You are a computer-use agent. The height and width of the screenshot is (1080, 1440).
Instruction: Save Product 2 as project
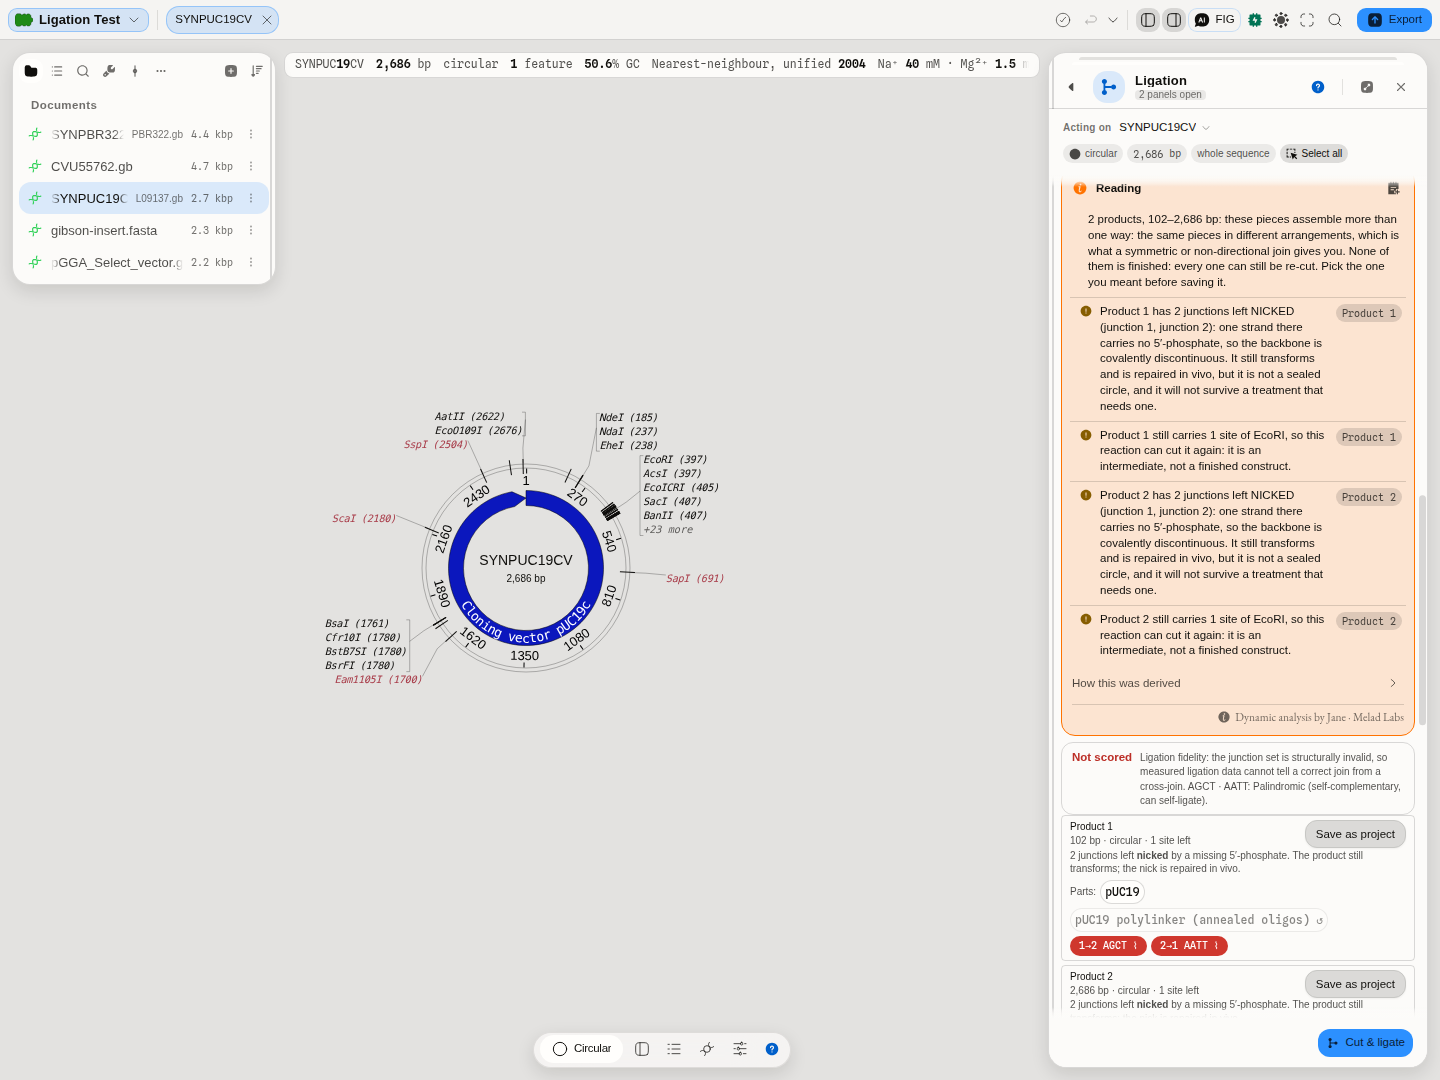[1355, 984]
